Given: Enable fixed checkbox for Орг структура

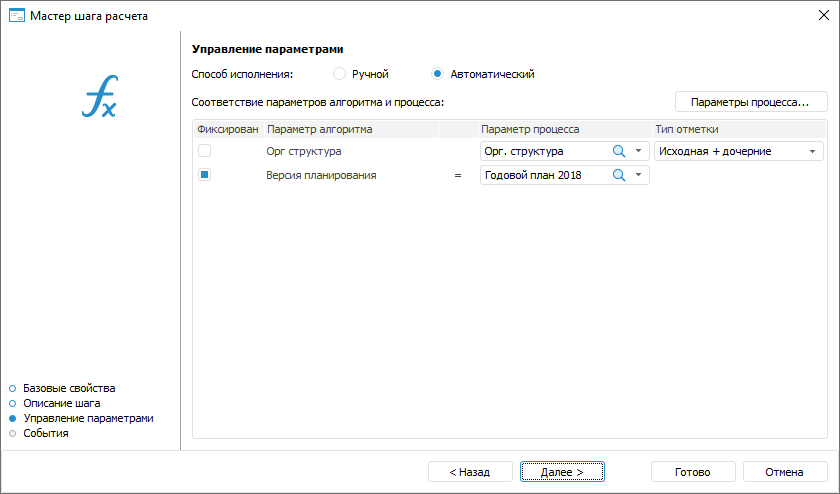Looking at the screenshot, I should (x=204, y=151).
